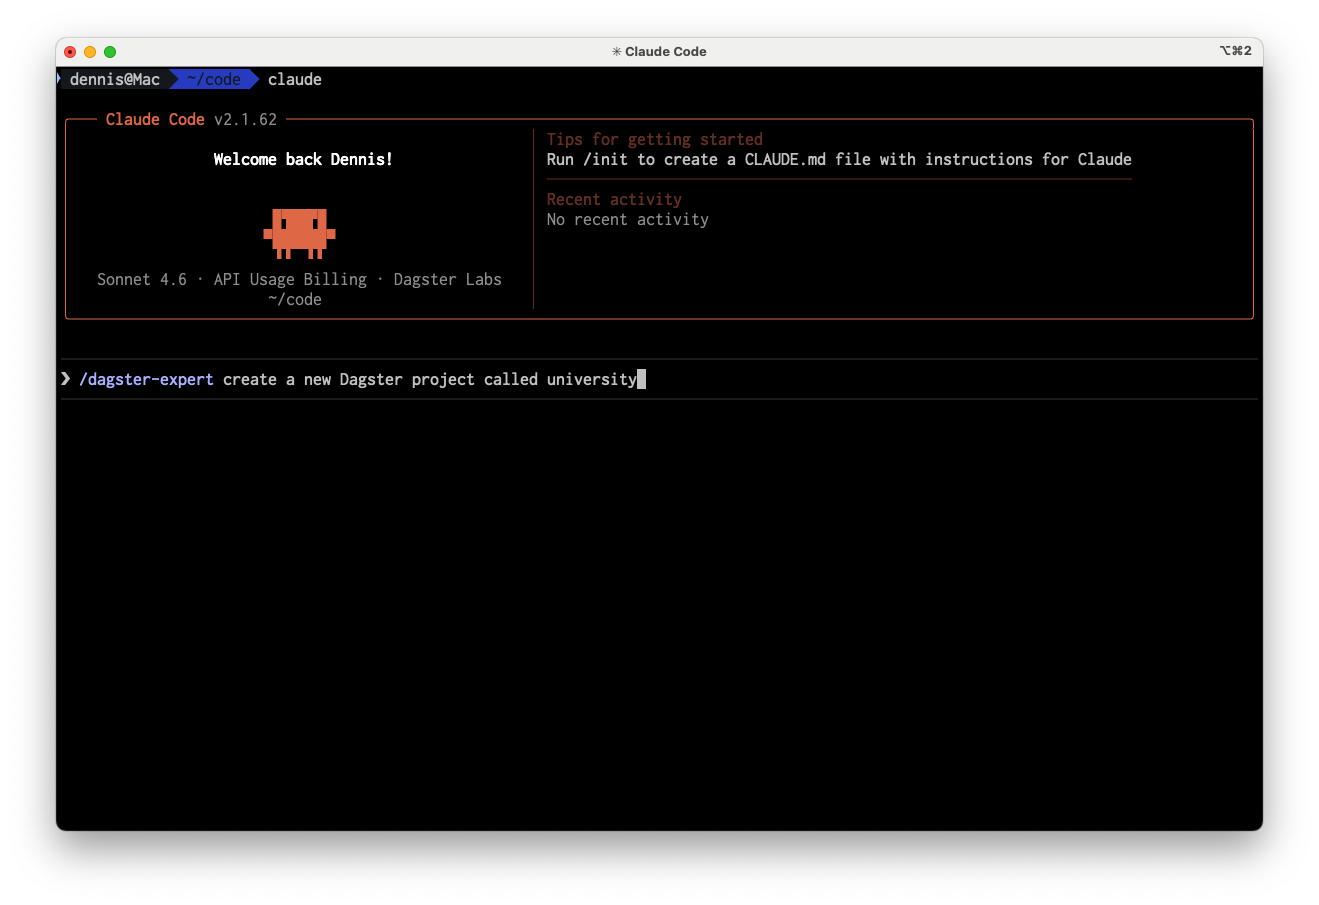Click the yellow minimize window button
The image size is (1319, 905).
pyautogui.click(x=90, y=52)
